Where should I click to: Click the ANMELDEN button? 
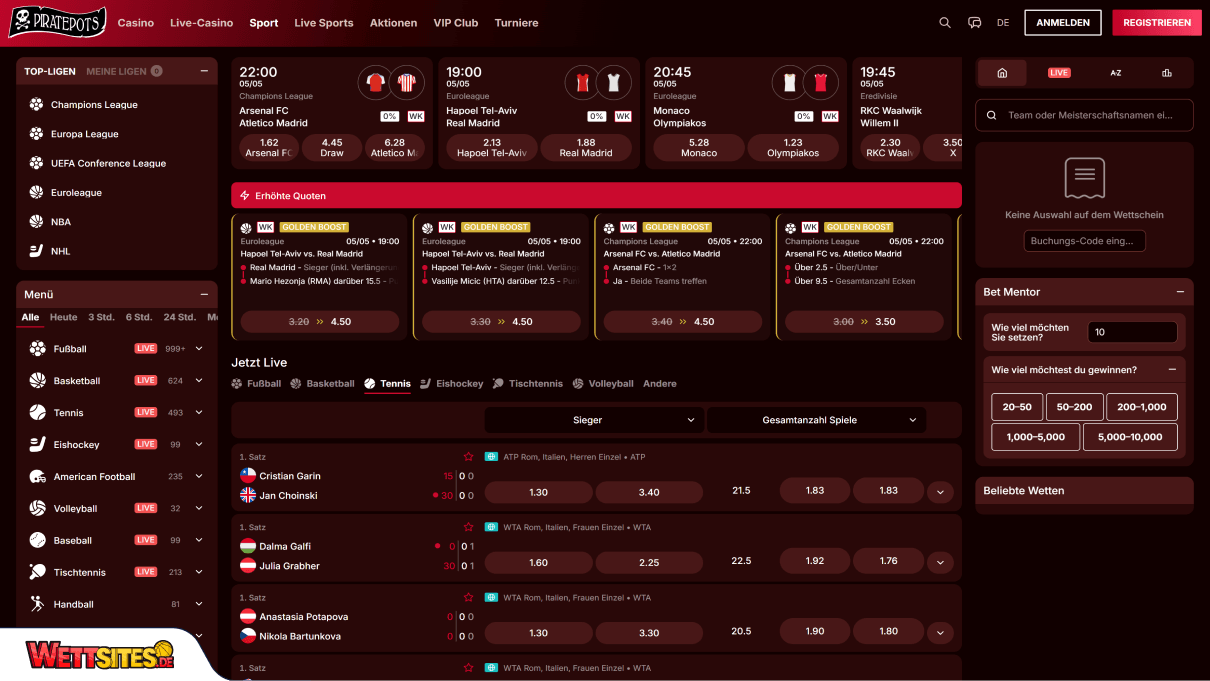click(x=1063, y=22)
